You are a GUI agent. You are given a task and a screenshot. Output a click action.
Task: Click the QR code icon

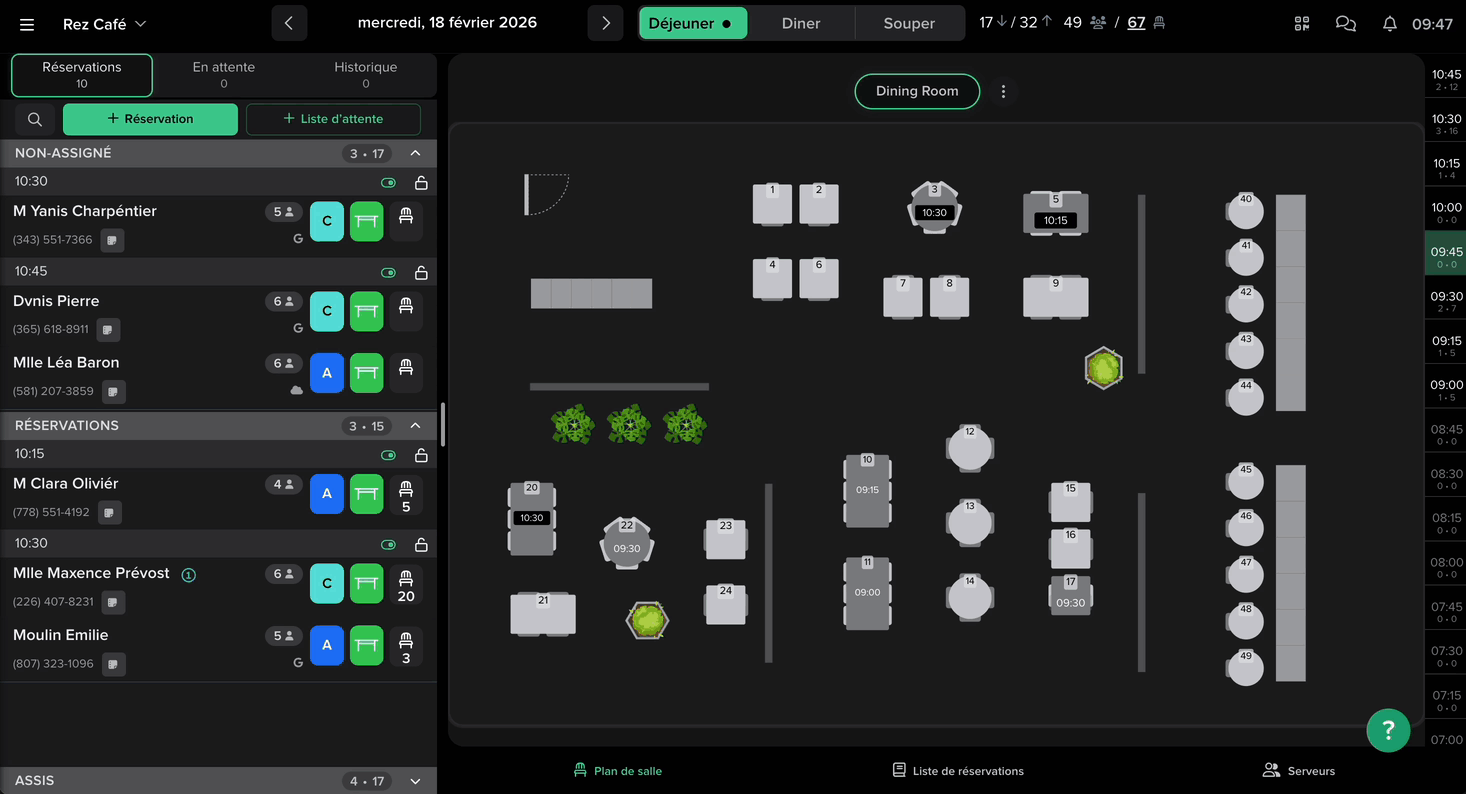[x=1302, y=24]
